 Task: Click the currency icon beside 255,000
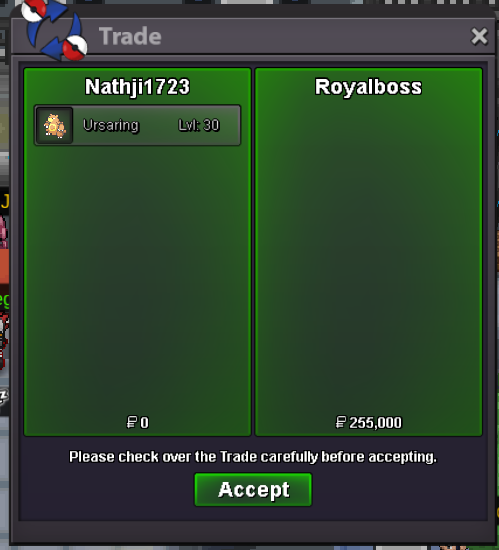tap(340, 422)
